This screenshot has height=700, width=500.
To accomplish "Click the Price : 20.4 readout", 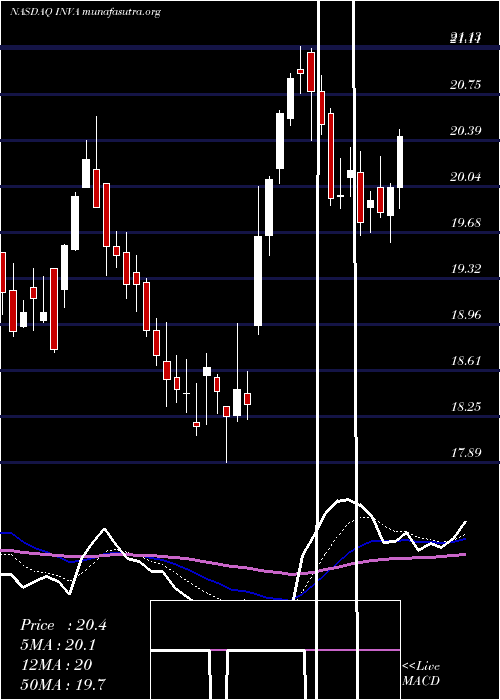I will (63, 625).
